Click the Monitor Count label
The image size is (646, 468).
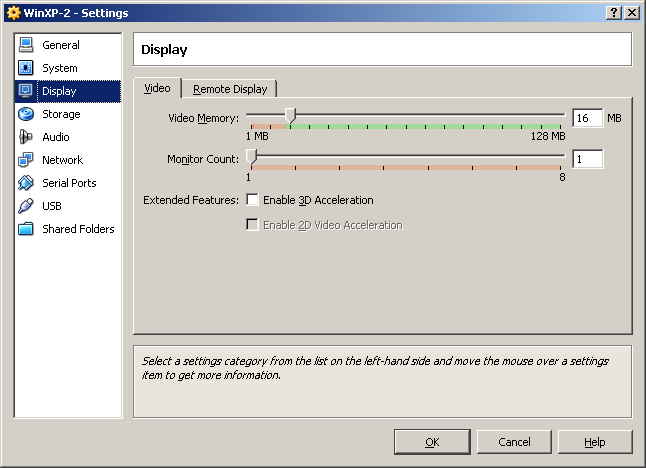tap(203, 159)
